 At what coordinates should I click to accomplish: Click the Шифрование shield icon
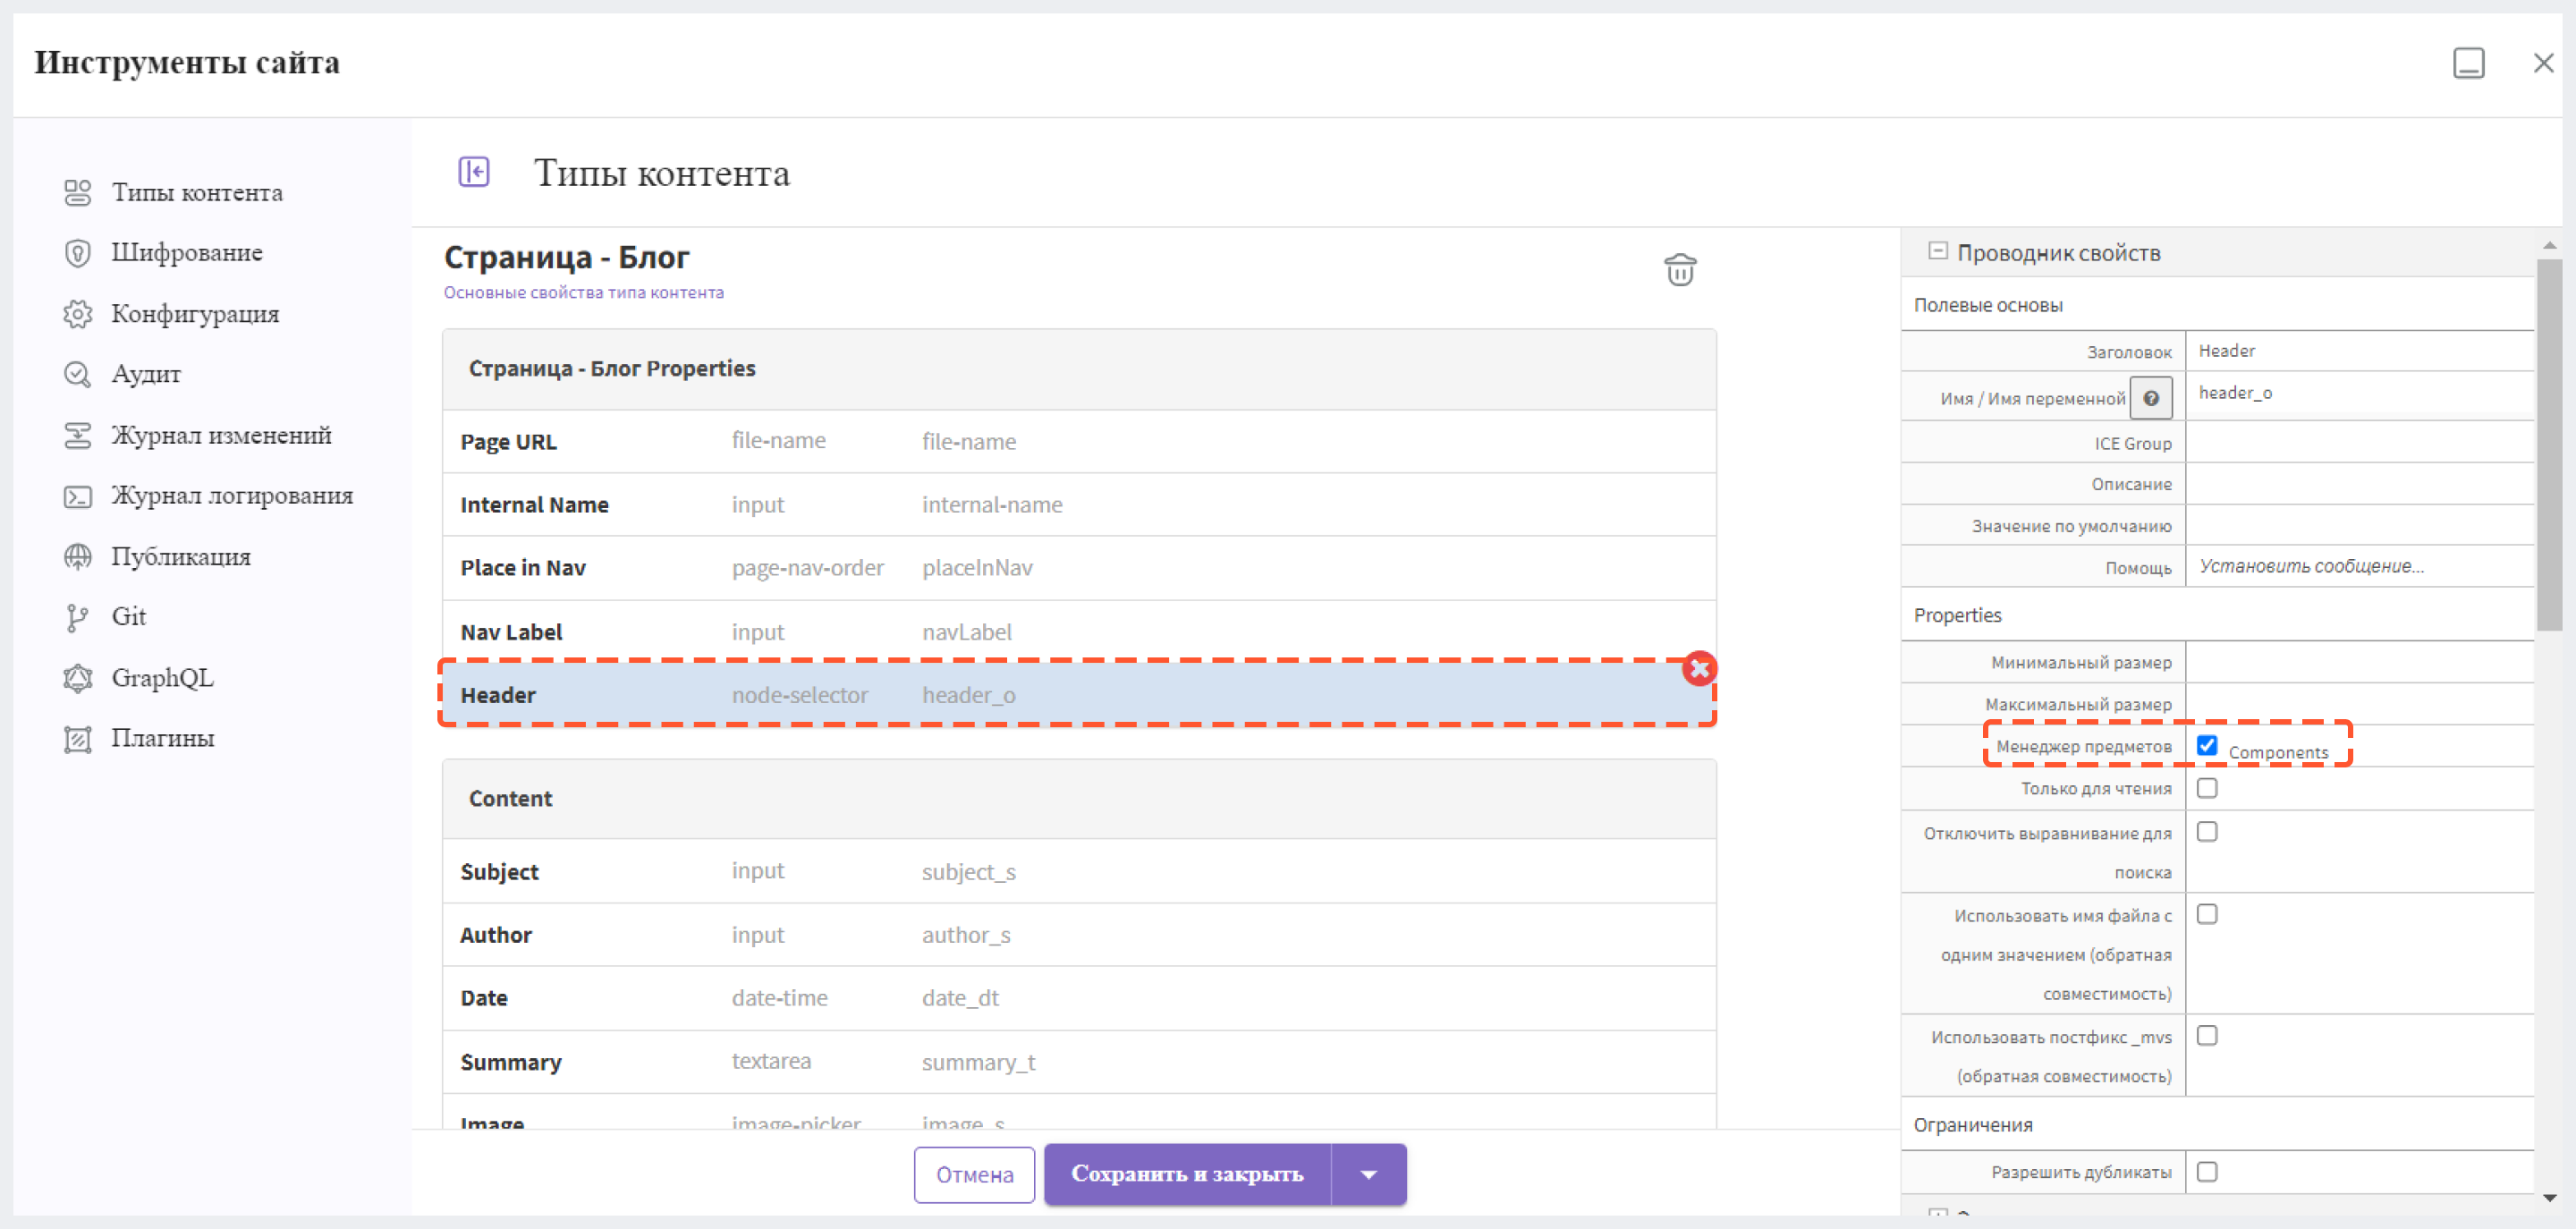[77, 253]
